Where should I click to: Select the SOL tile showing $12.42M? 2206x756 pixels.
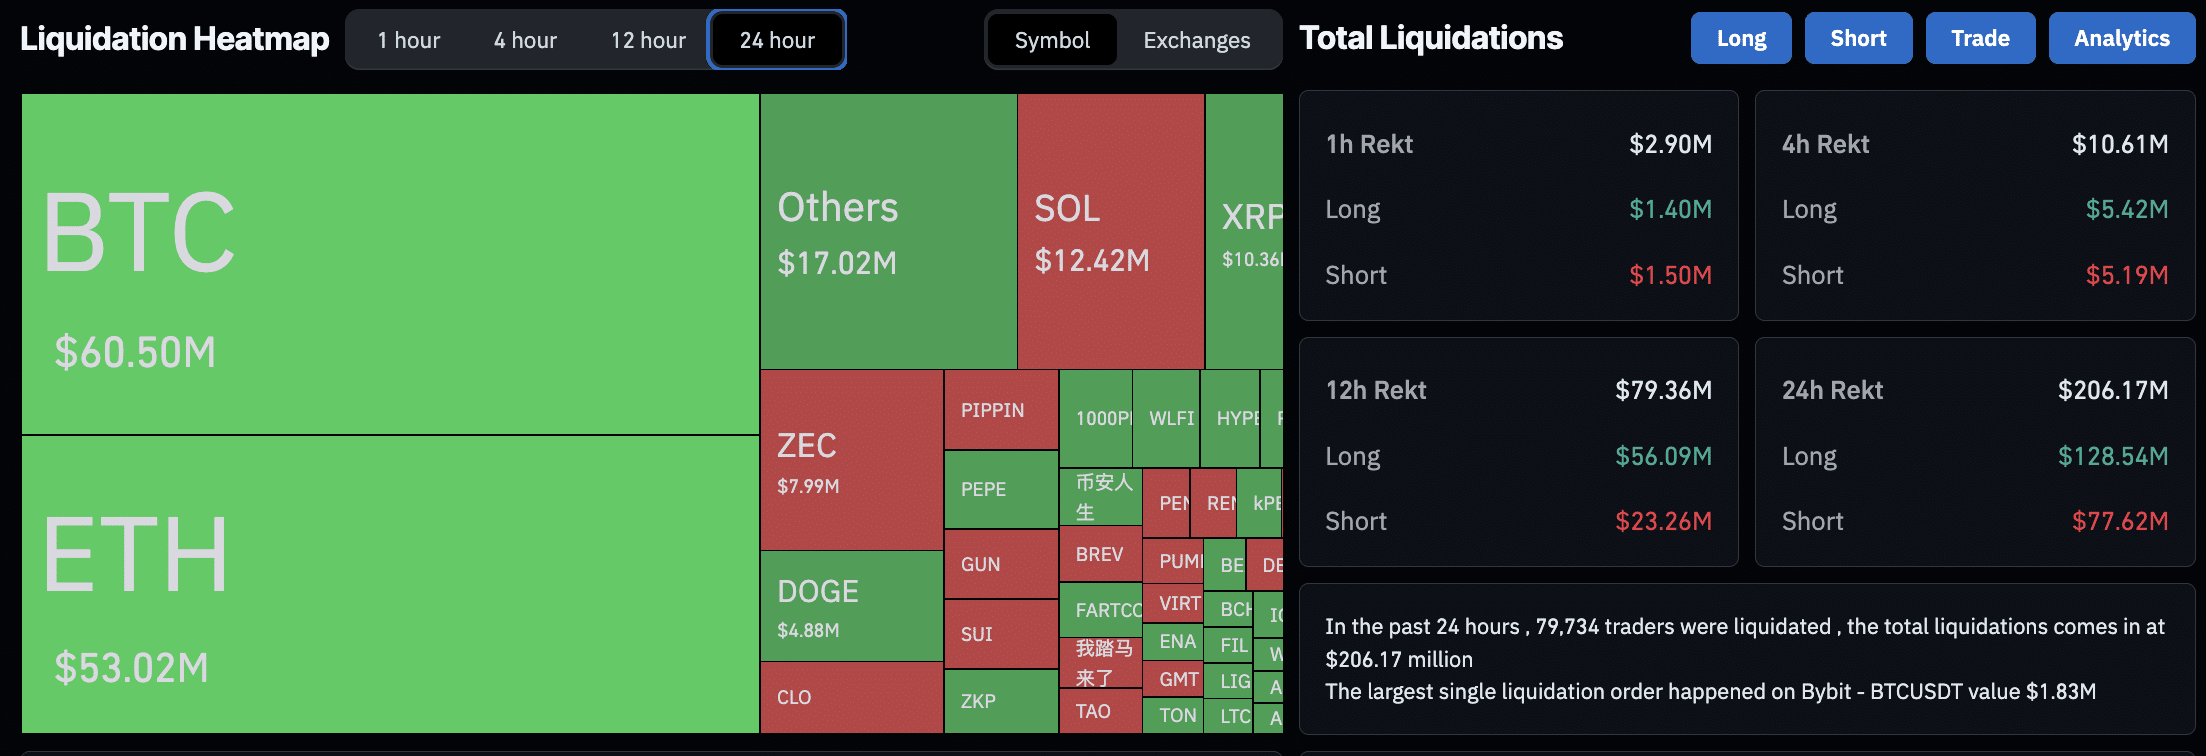1110,230
